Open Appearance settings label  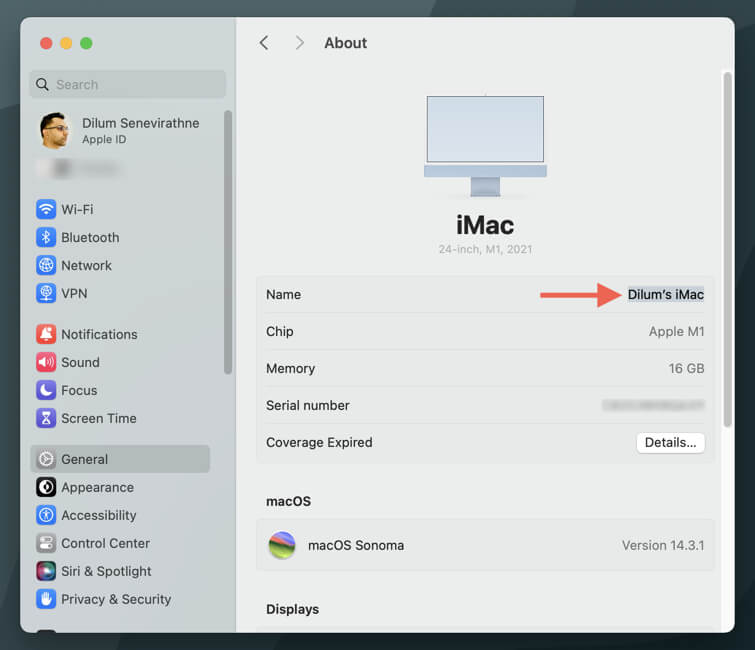97,487
